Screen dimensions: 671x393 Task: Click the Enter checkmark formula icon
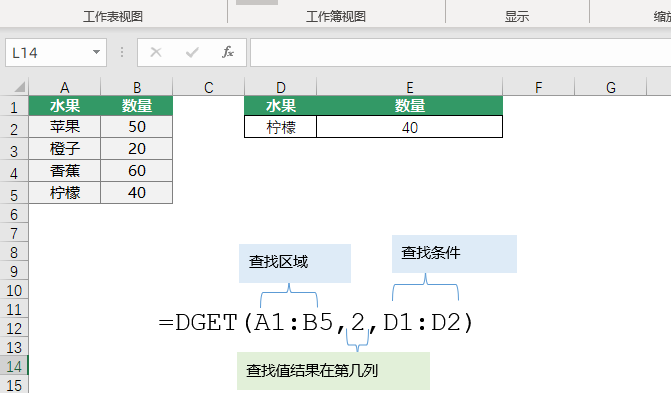point(192,52)
